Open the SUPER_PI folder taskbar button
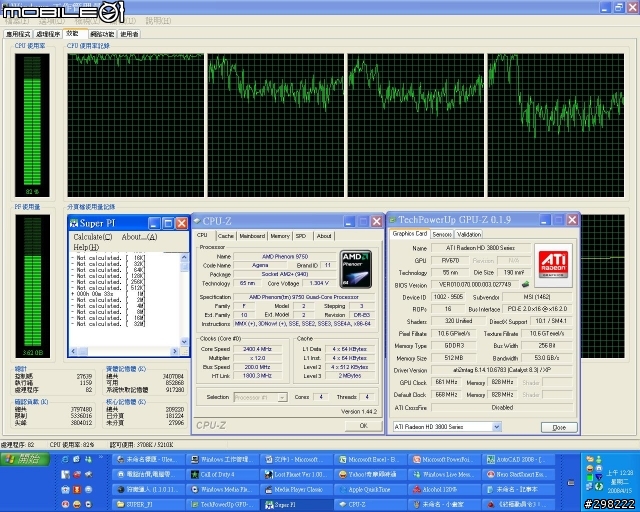Image resolution: width=640 pixels, height=512 pixels. (147, 504)
